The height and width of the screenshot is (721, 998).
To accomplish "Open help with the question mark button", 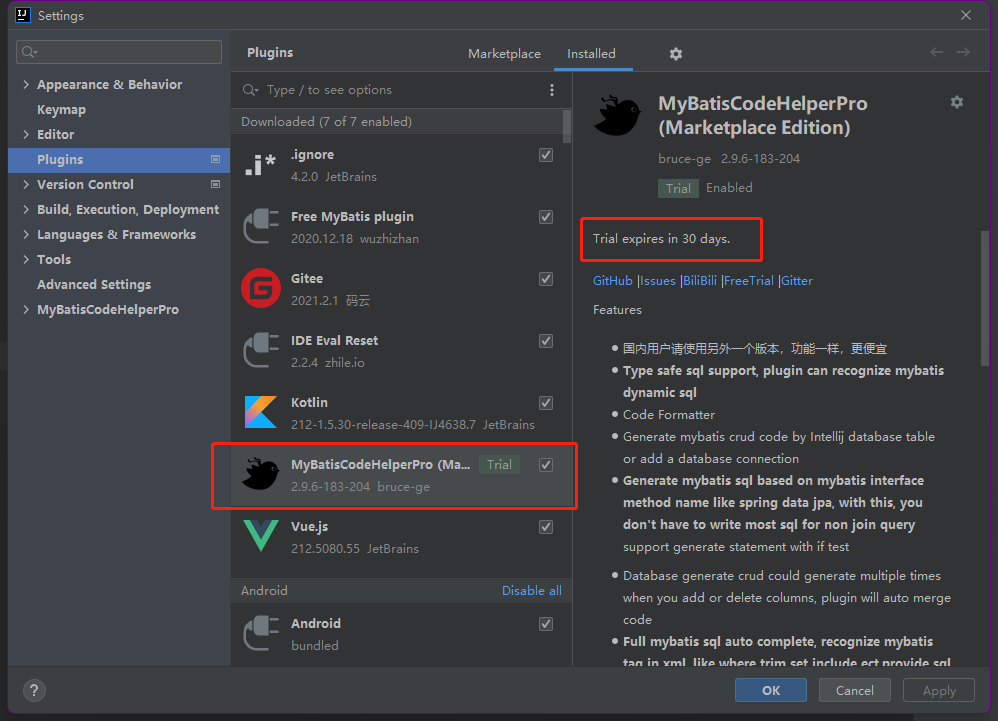I will pyautogui.click(x=34, y=690).
